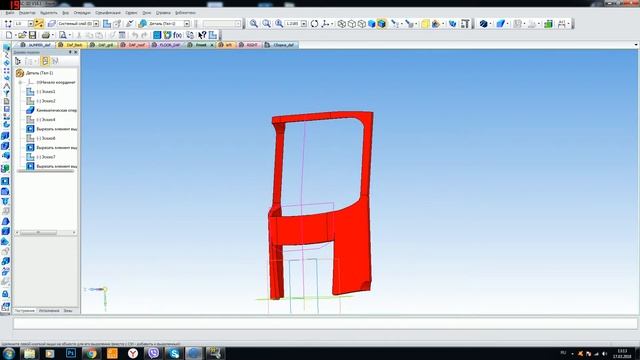Toggle the blue panel icon beside Variables f(x)
Image resolution: width=640 pixels, height=360 pixels.
click(x=157, y=36)
